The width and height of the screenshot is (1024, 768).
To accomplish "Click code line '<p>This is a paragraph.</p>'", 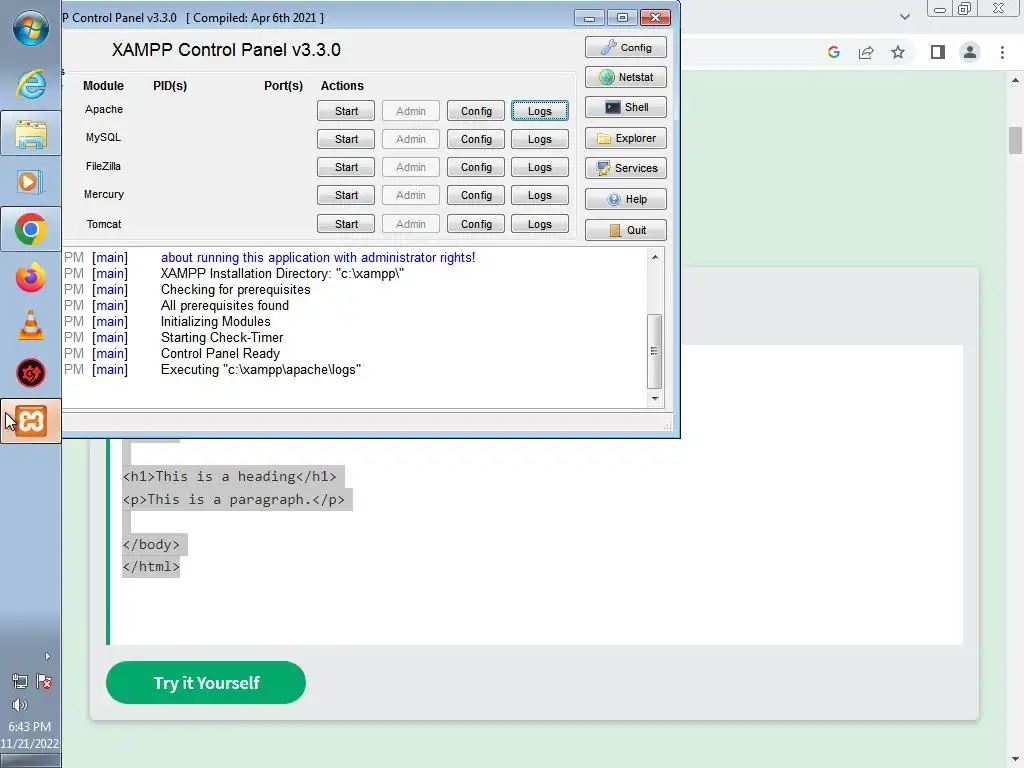I will coord(233,500).
